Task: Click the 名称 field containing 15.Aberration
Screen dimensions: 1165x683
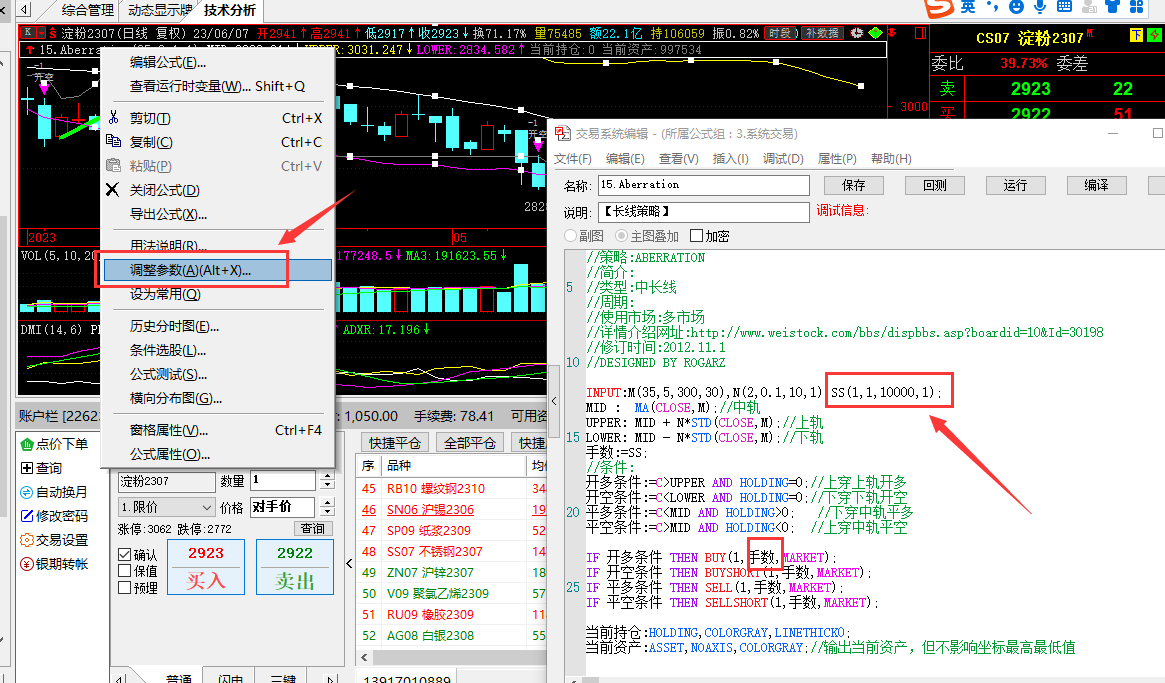Action: [704, 185]
